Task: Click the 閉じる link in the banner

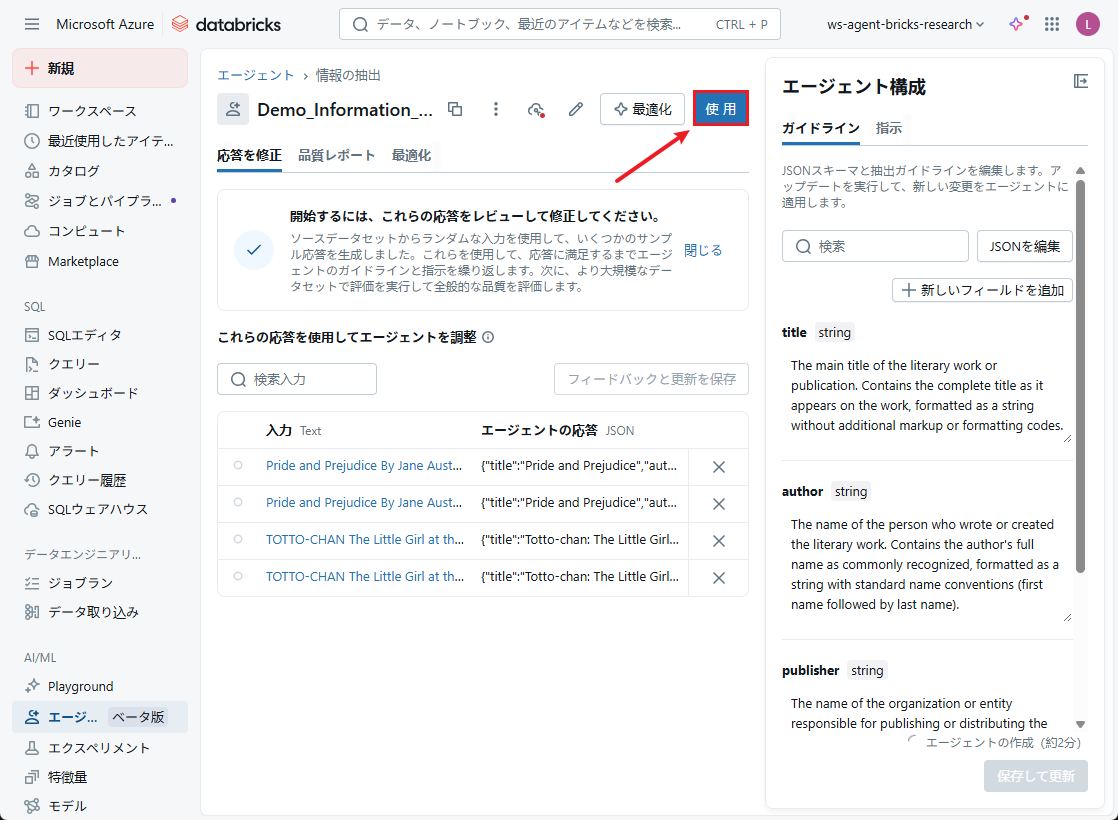Action: click(702, 250)
